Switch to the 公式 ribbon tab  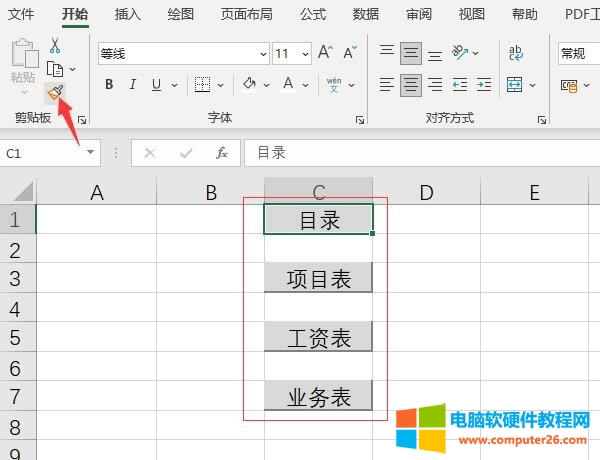313,14
